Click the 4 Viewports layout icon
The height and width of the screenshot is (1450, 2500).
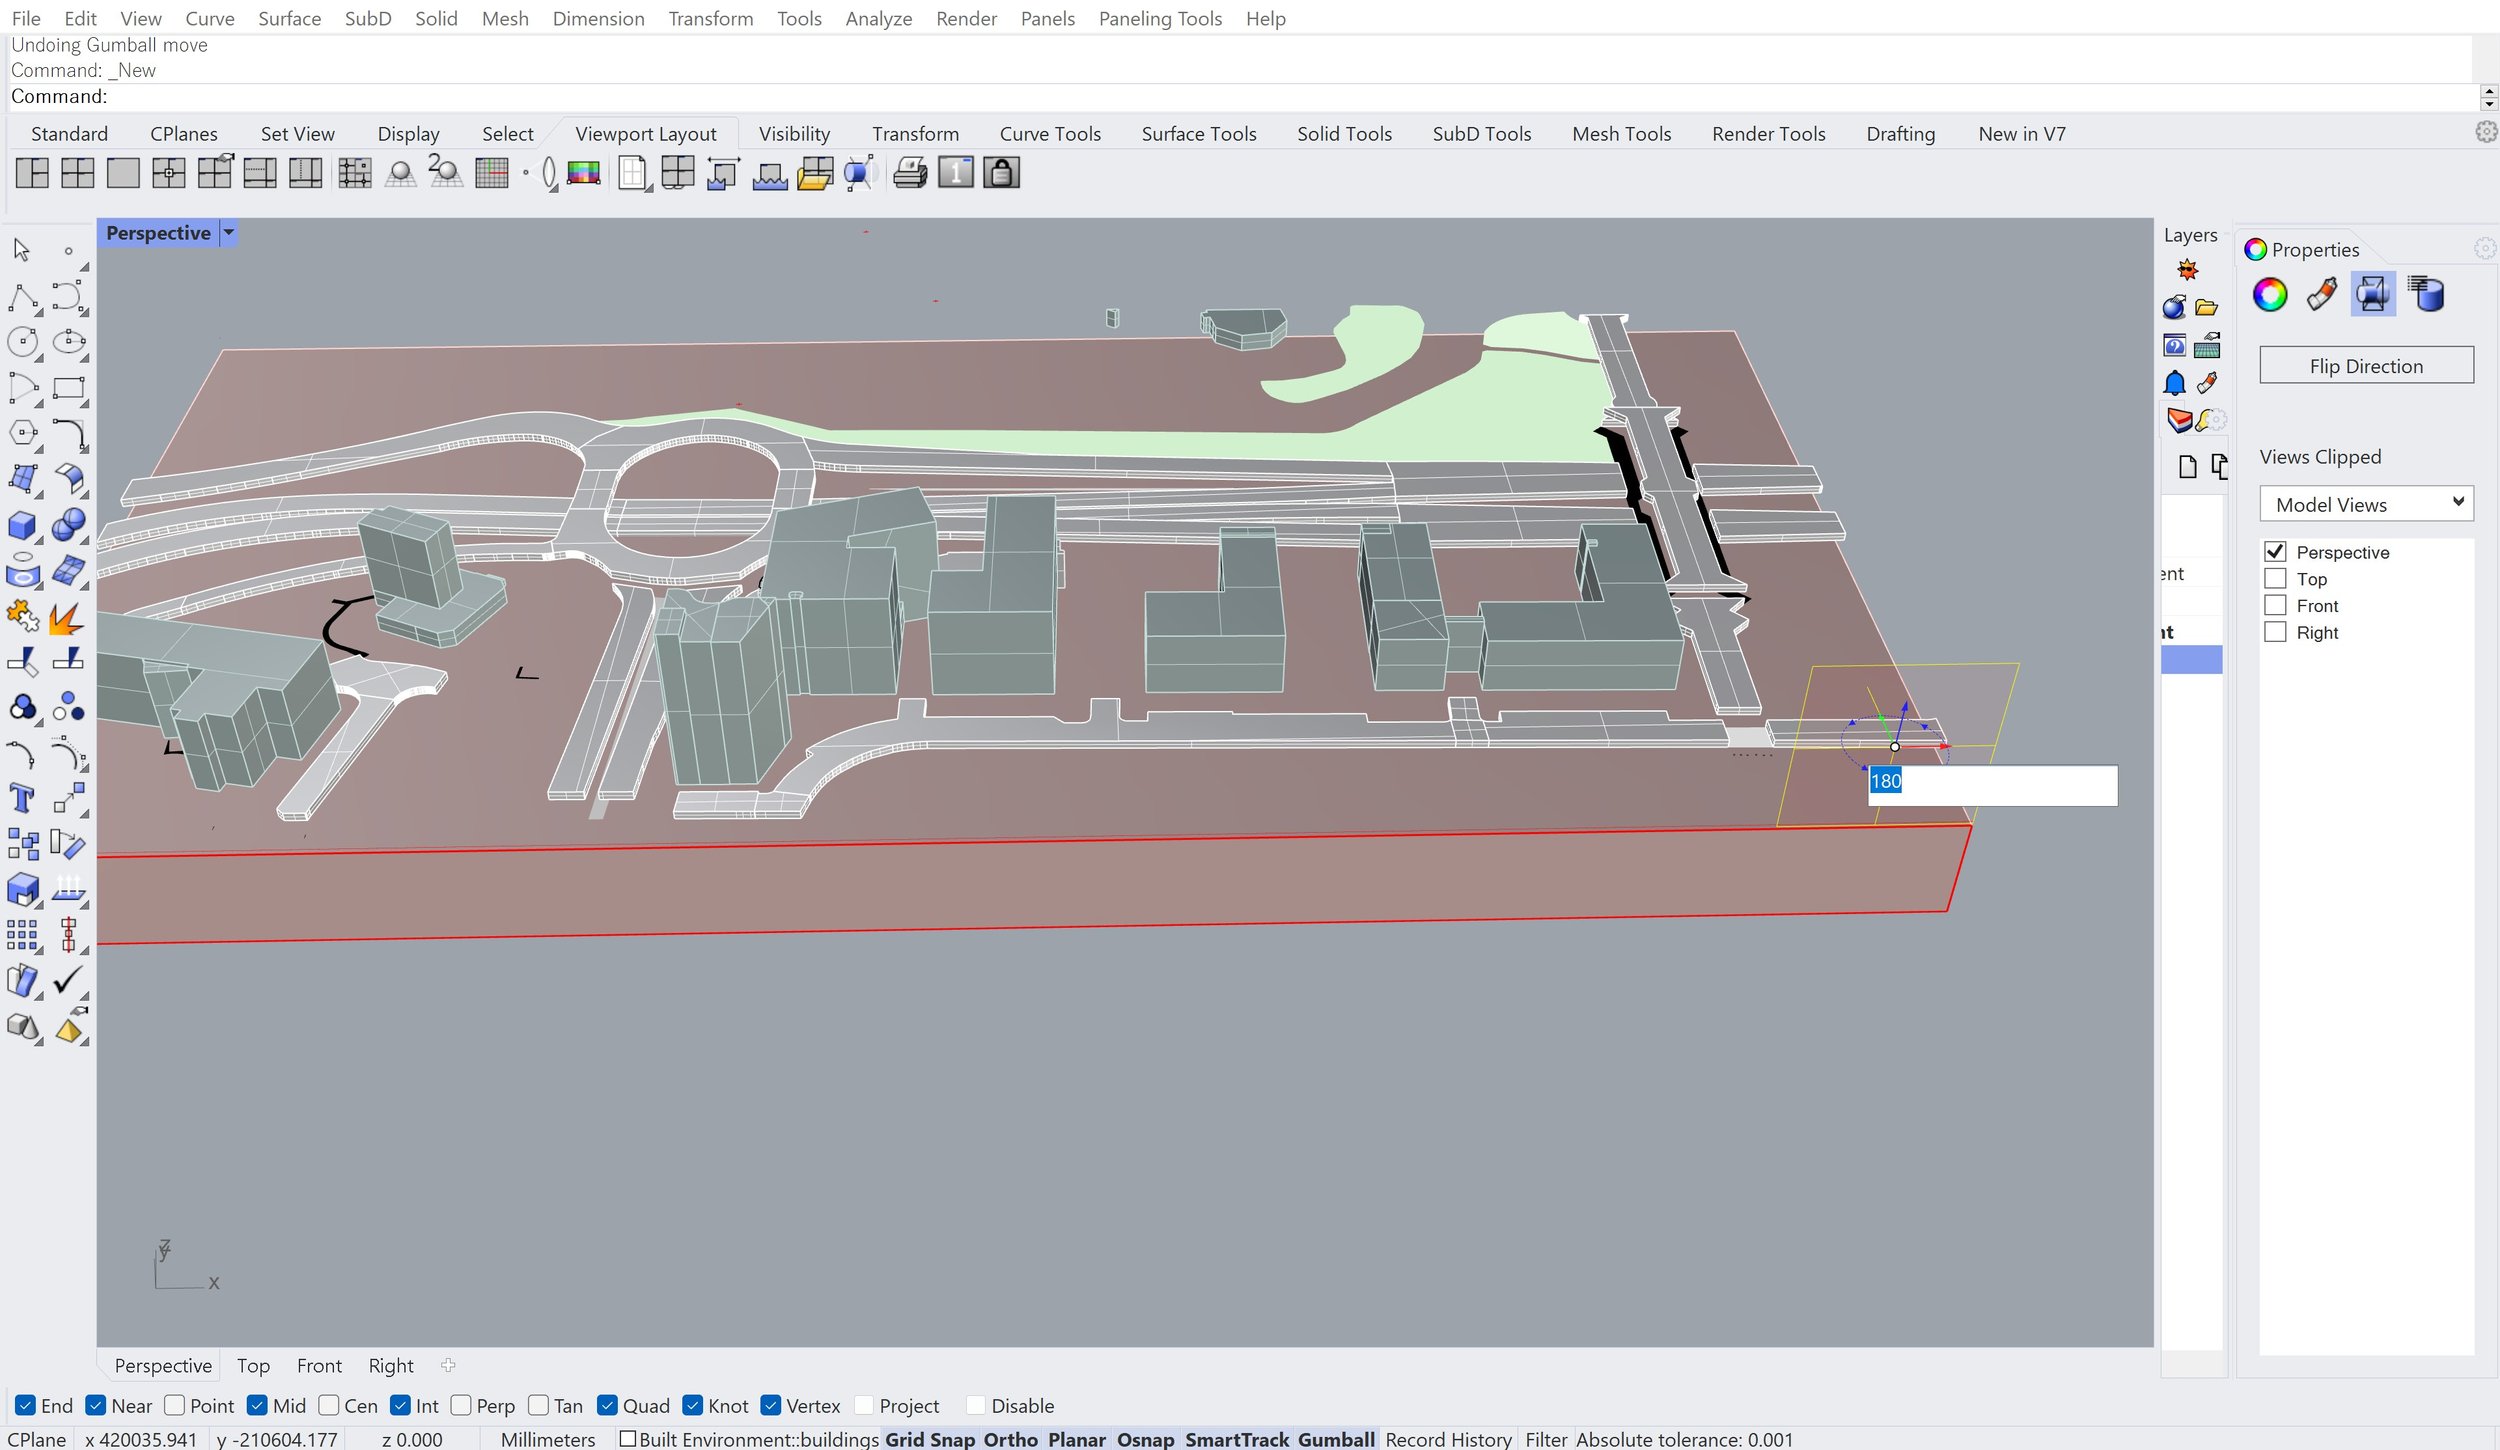point(77,173)
